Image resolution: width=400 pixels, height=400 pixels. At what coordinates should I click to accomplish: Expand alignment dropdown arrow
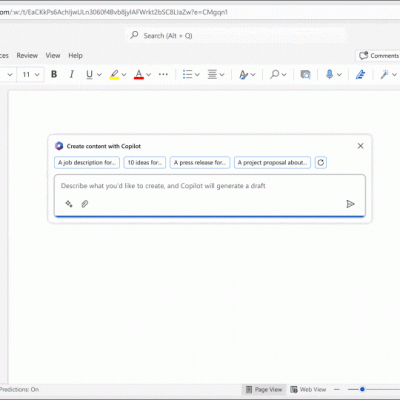[222, 74]
